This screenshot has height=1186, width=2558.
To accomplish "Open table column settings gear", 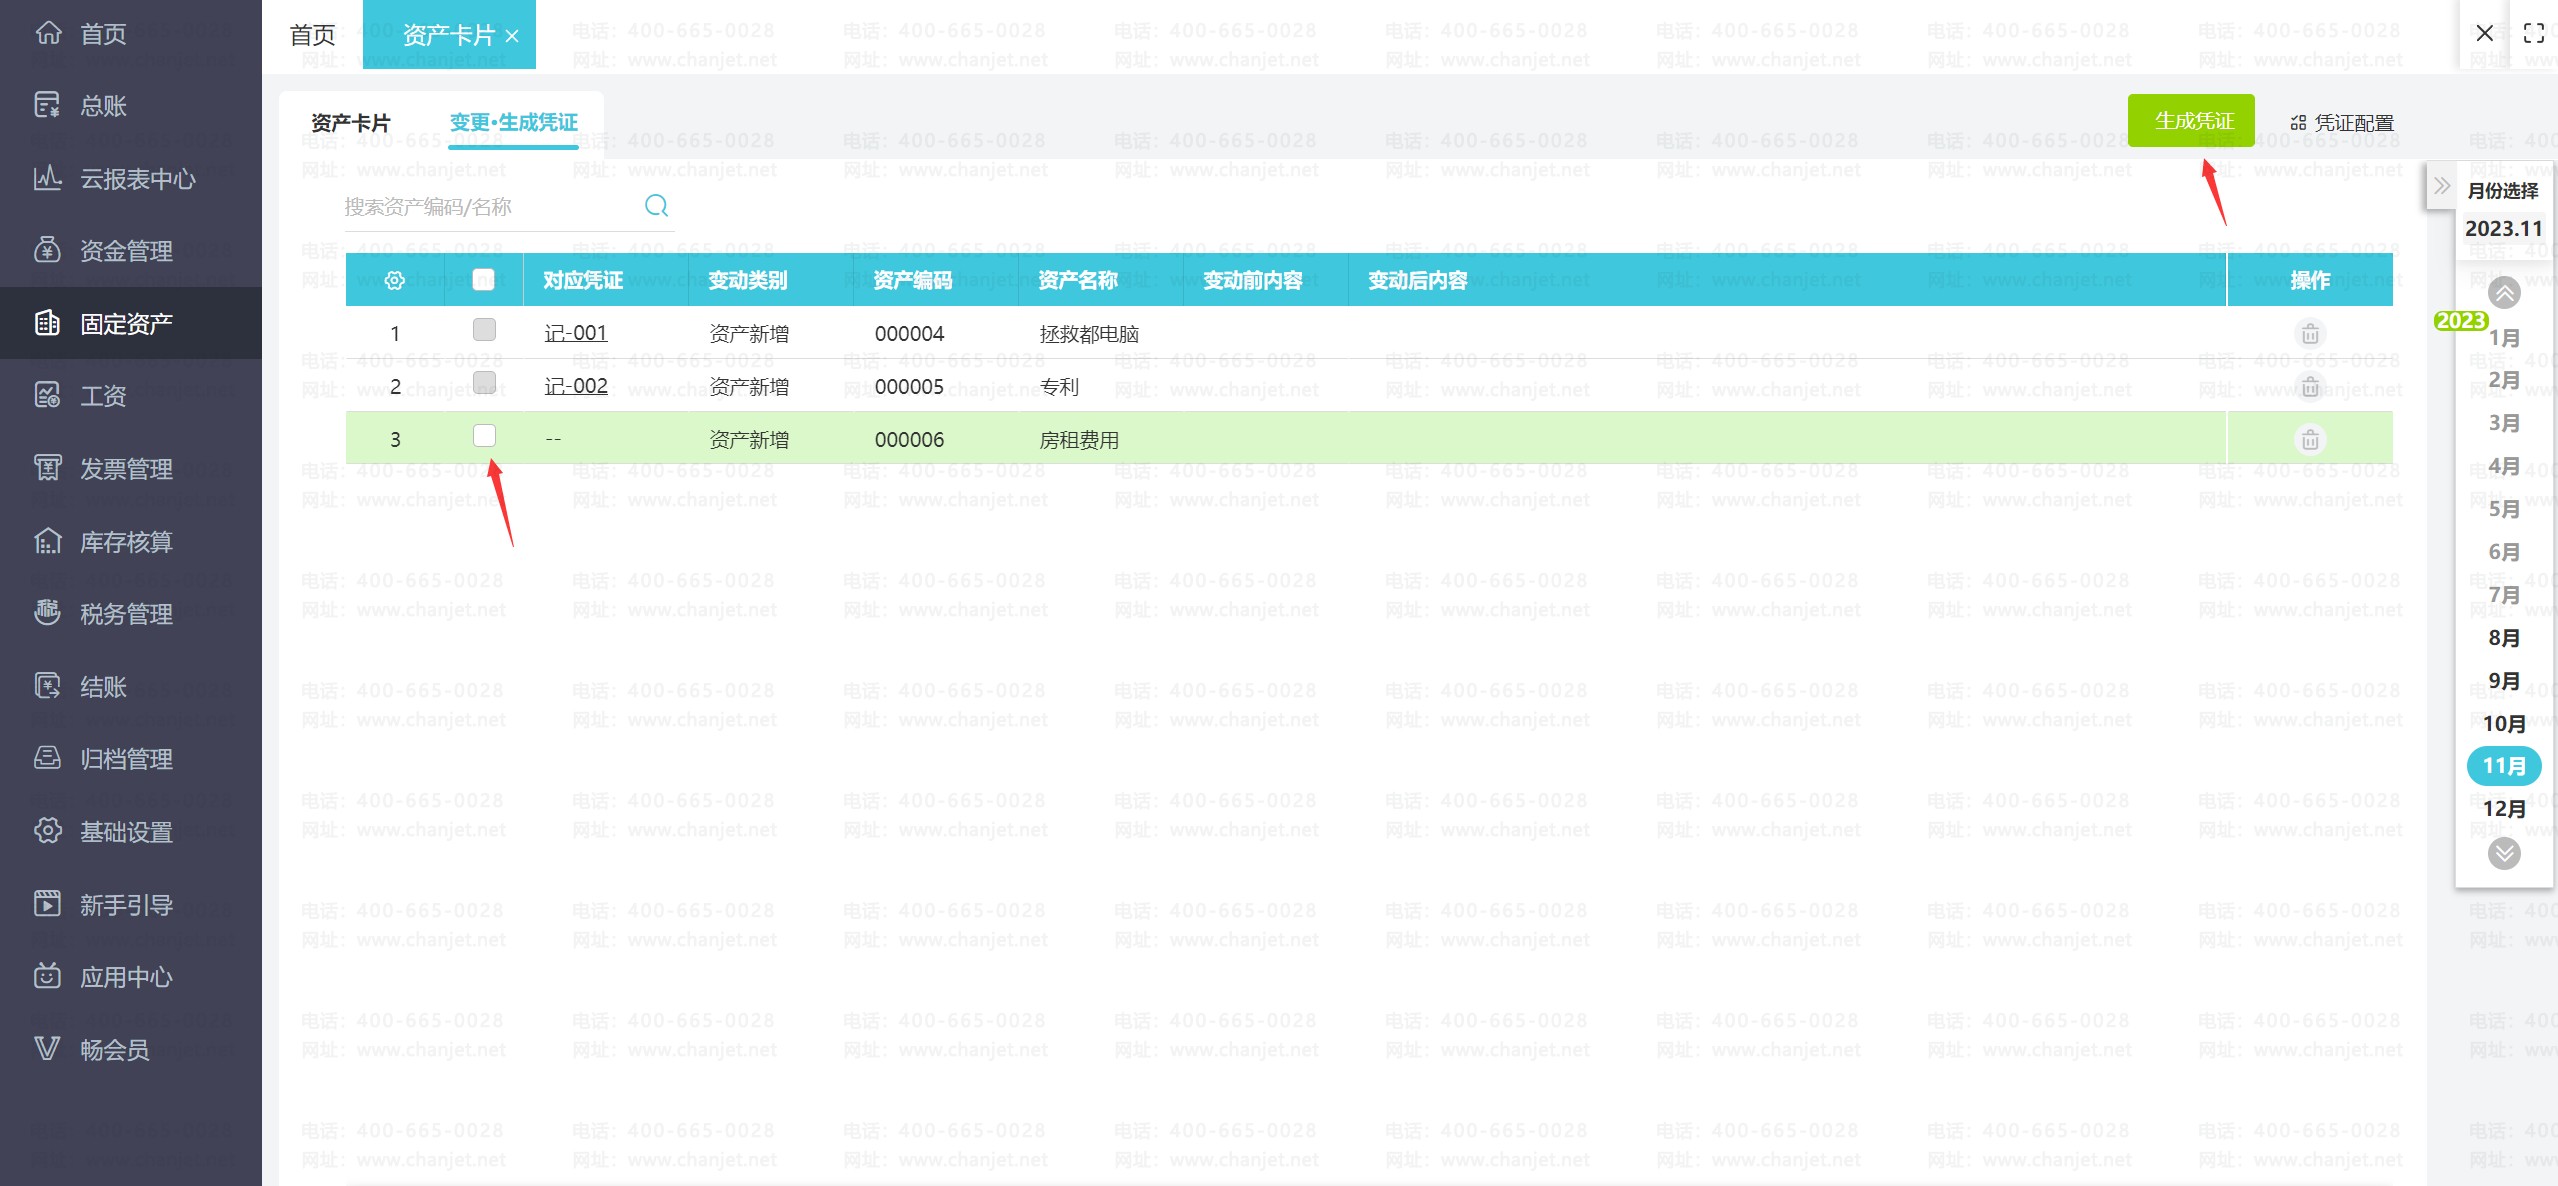I will pyautogui.click(x=395, y=281).
